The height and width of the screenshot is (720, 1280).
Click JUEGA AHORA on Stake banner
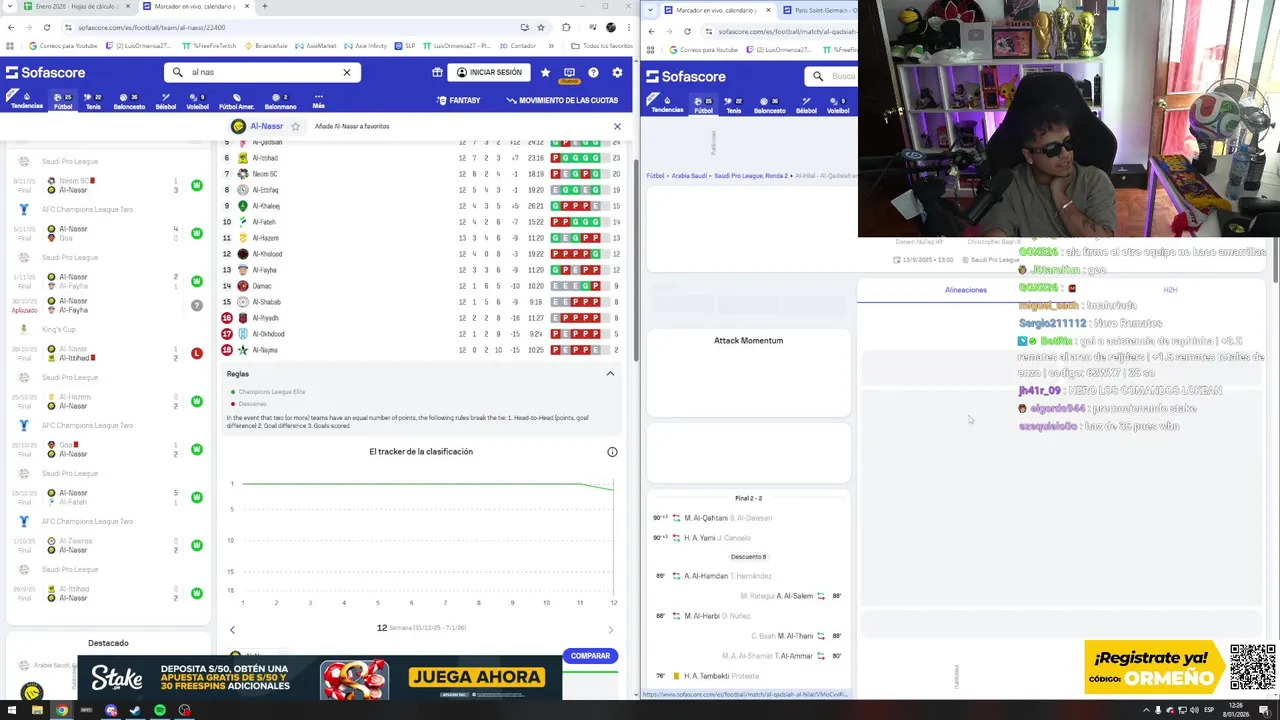478,677
